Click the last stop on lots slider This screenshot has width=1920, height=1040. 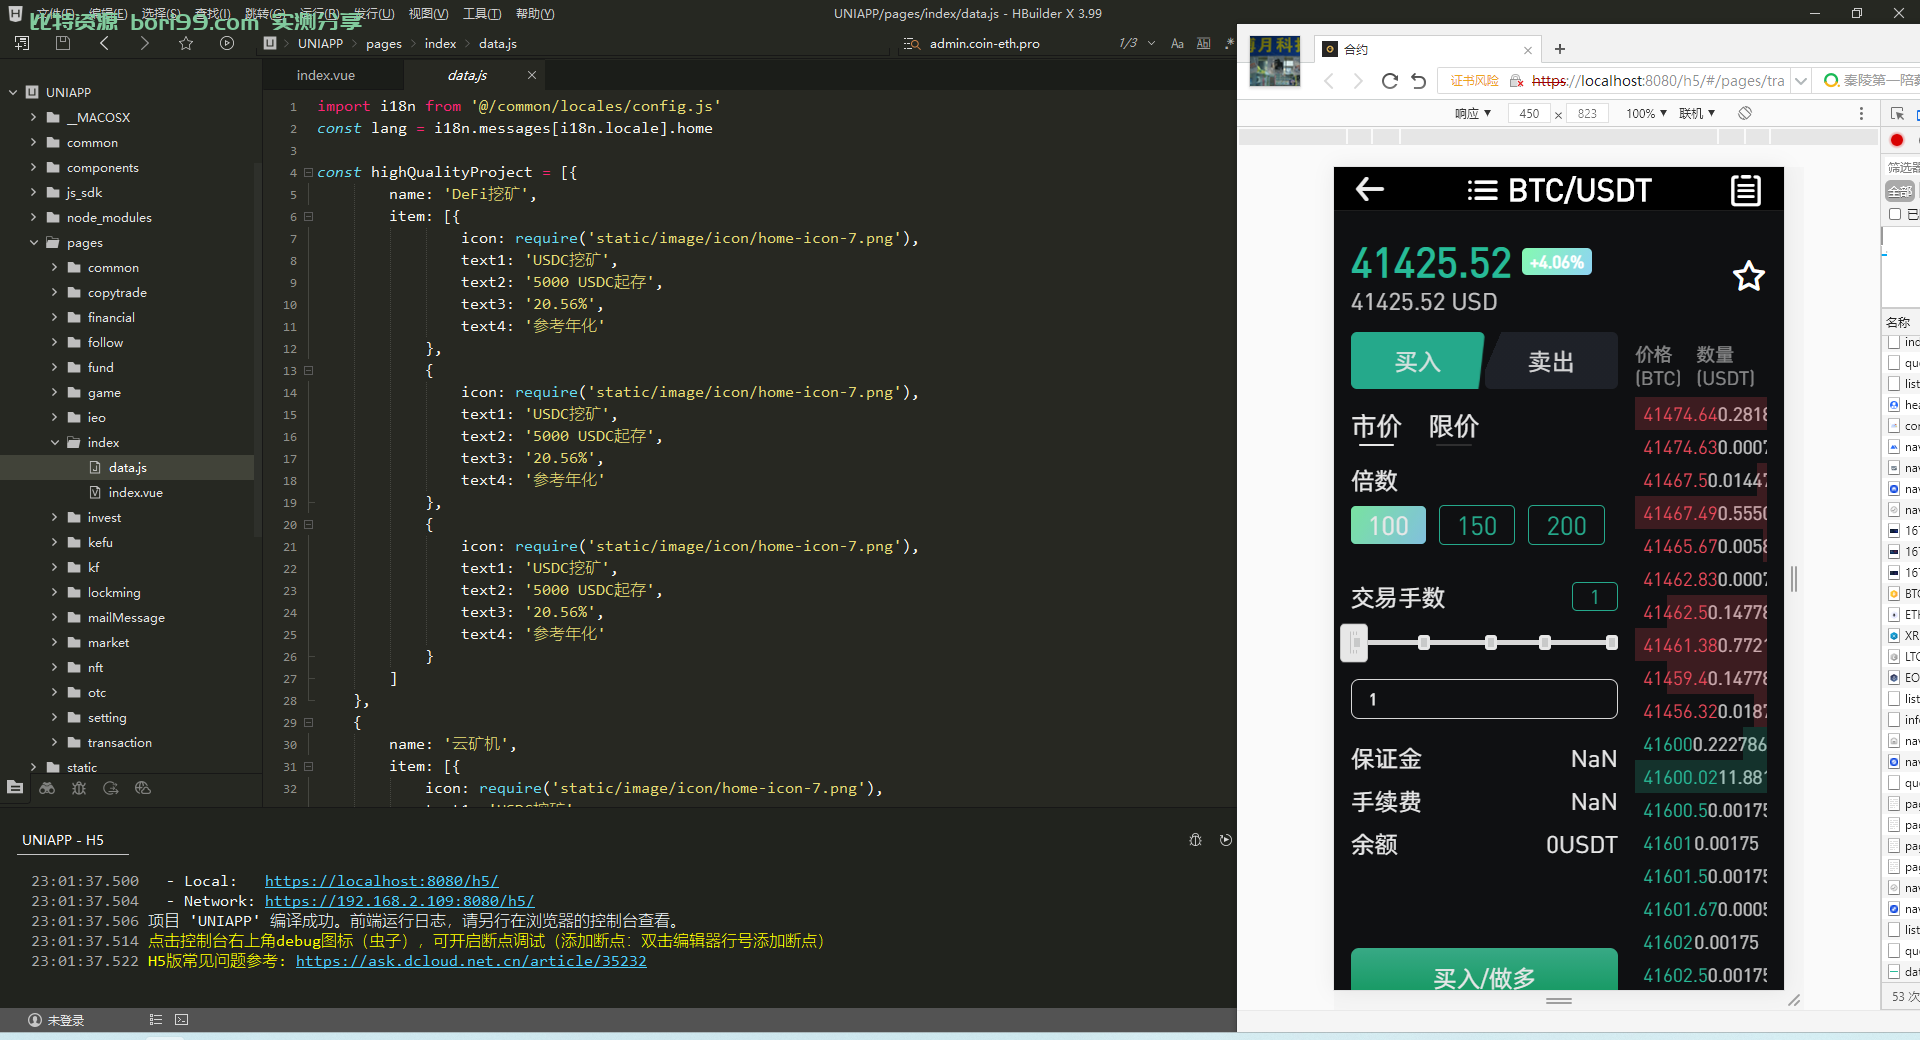coord(1611,643)
